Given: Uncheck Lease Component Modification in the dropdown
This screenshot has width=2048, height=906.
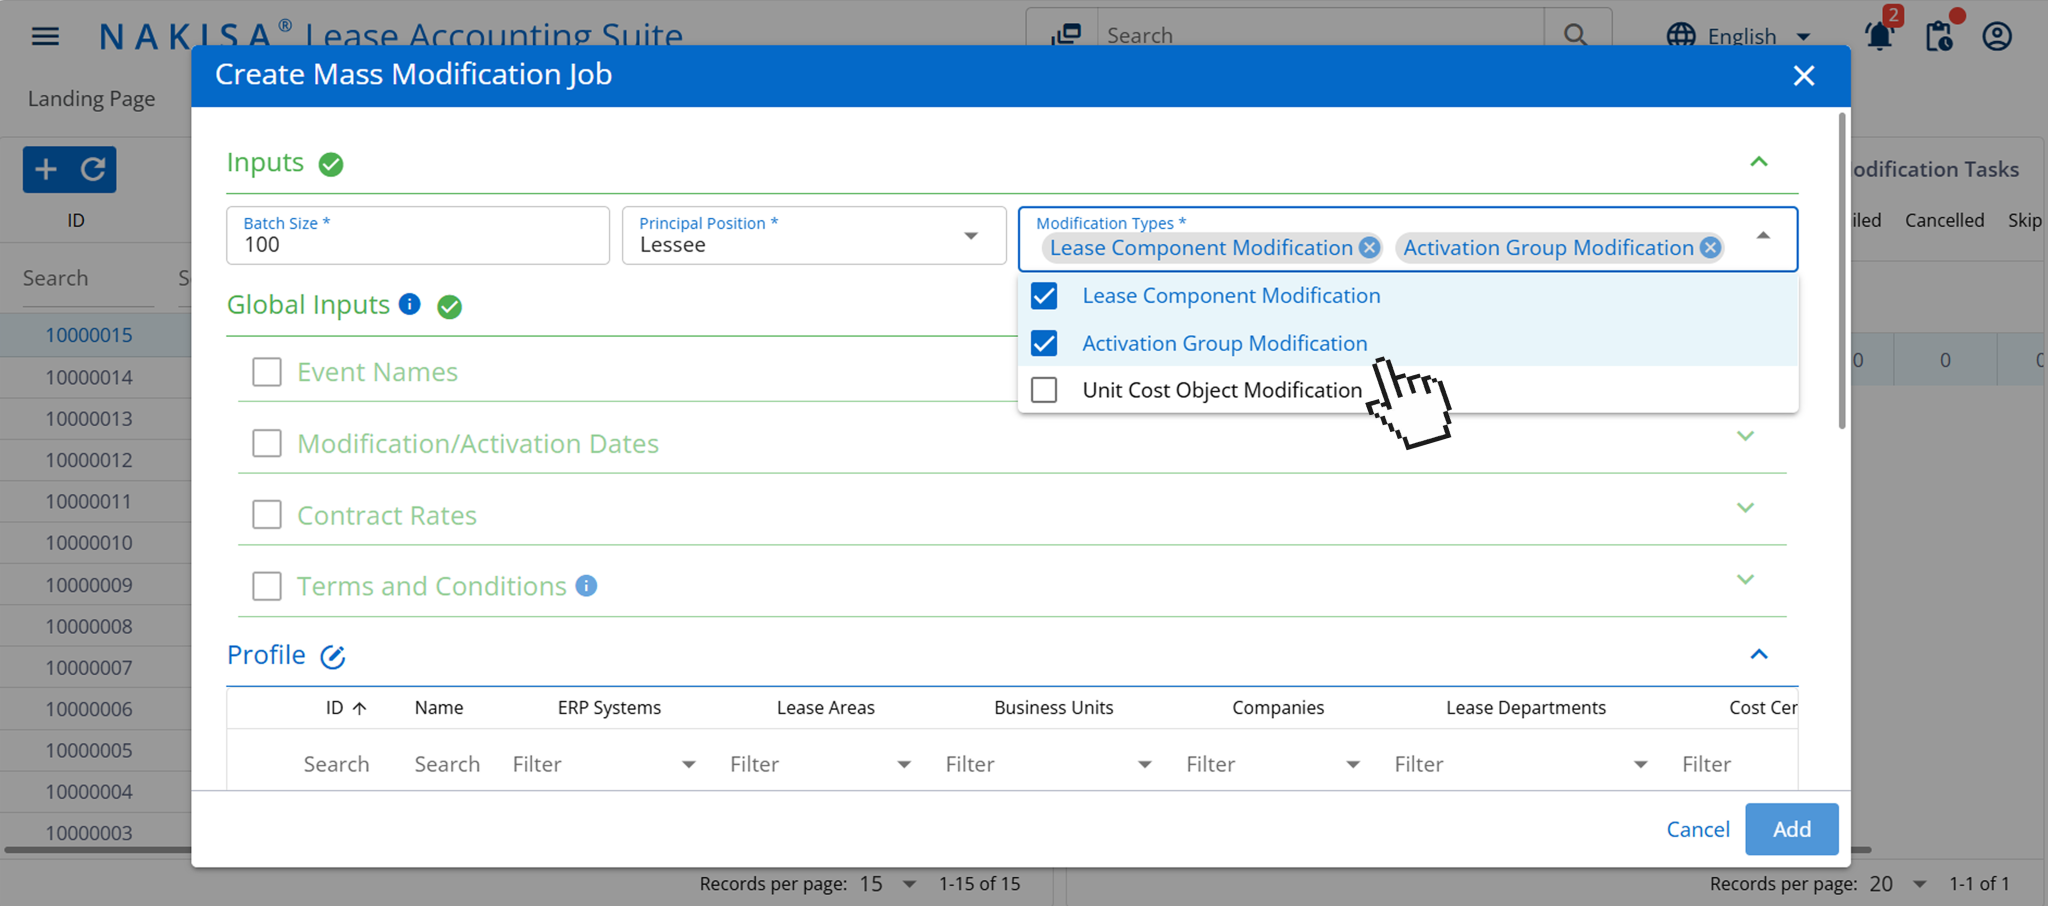Looking at the screenshot, I should click(1043, 295).
